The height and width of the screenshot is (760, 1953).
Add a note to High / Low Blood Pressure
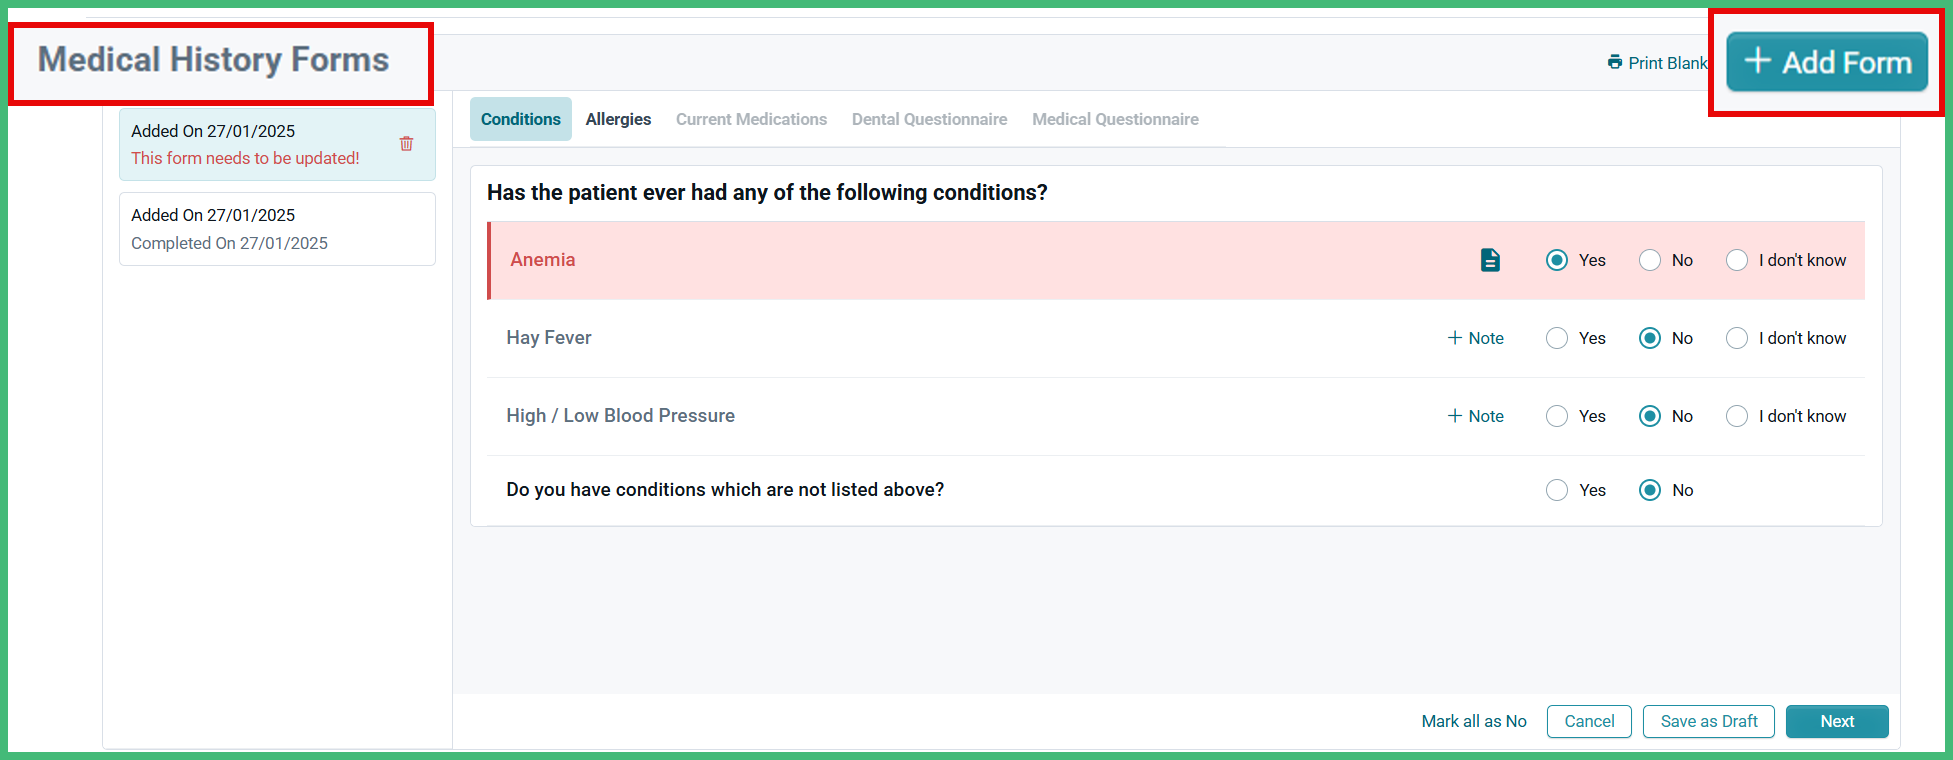point(1475,416)
